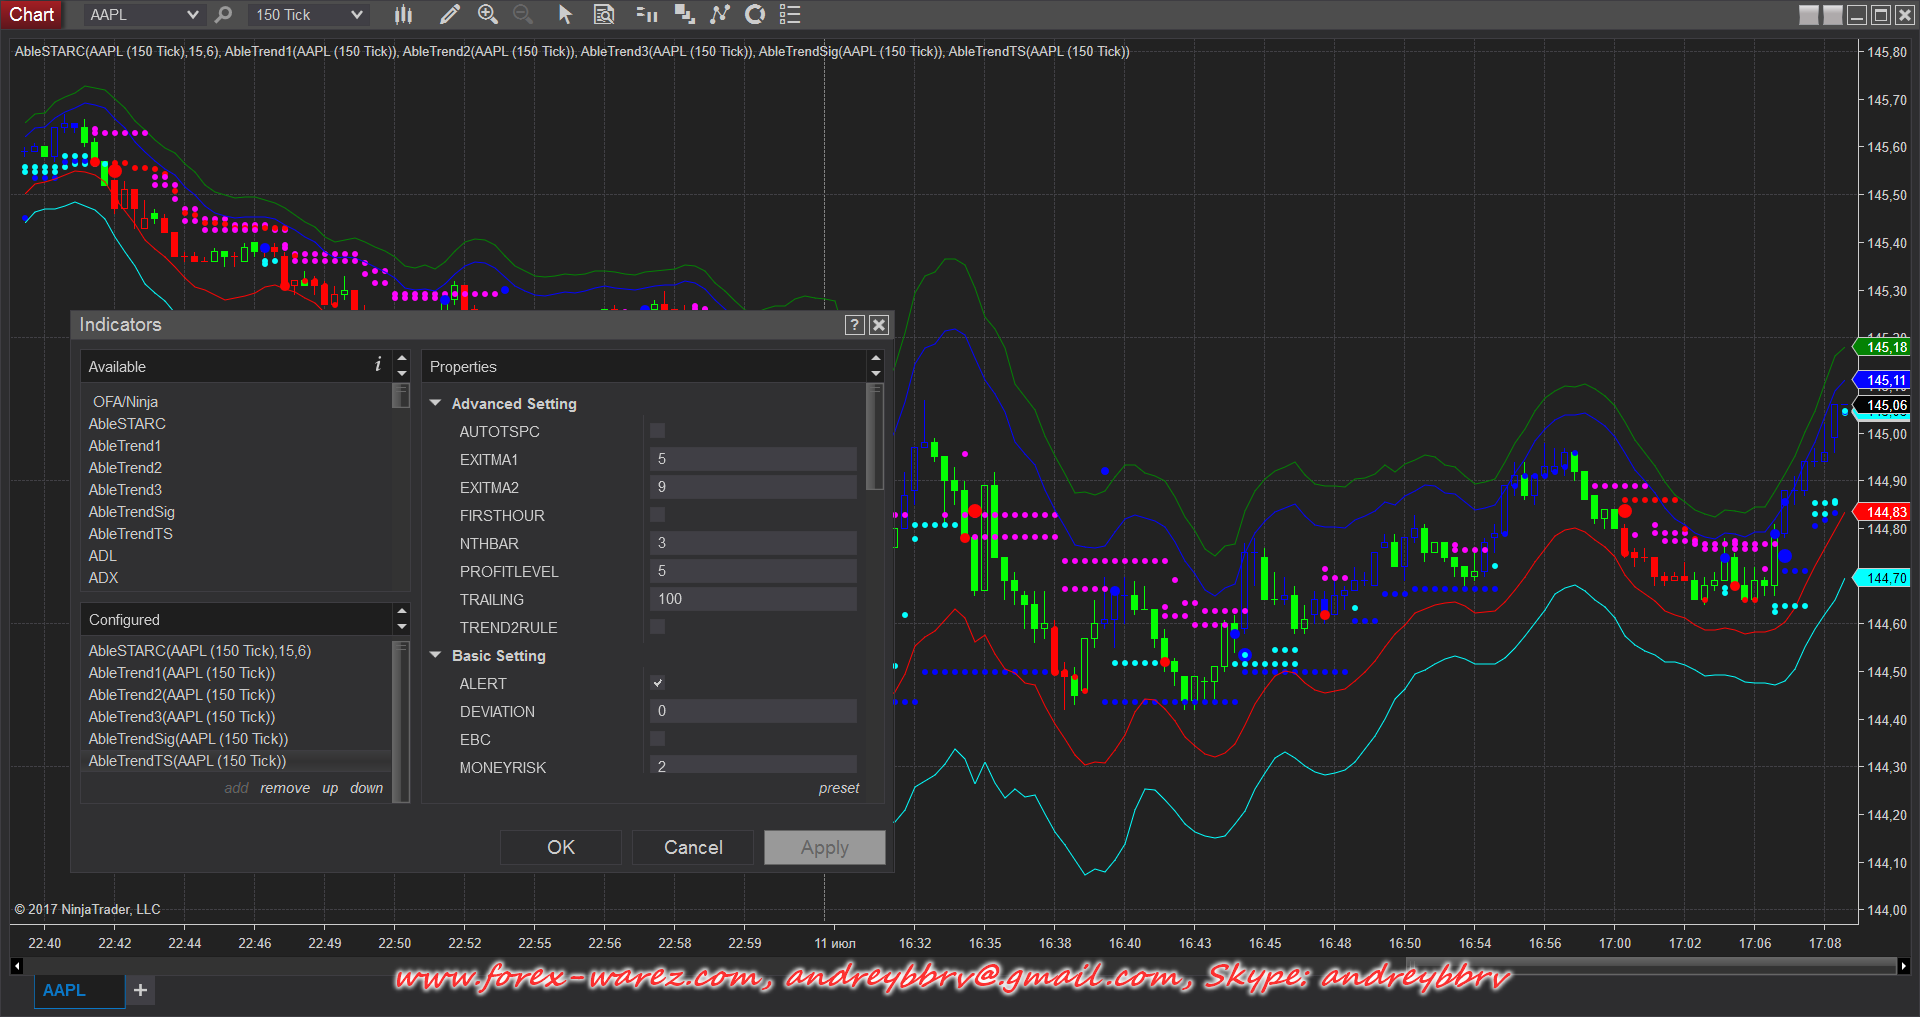Image resolution: width=1920 pixels, height=1017 pixels.
Task: Enable the AUTOTSPC checkbox
Action: [657, 431]
